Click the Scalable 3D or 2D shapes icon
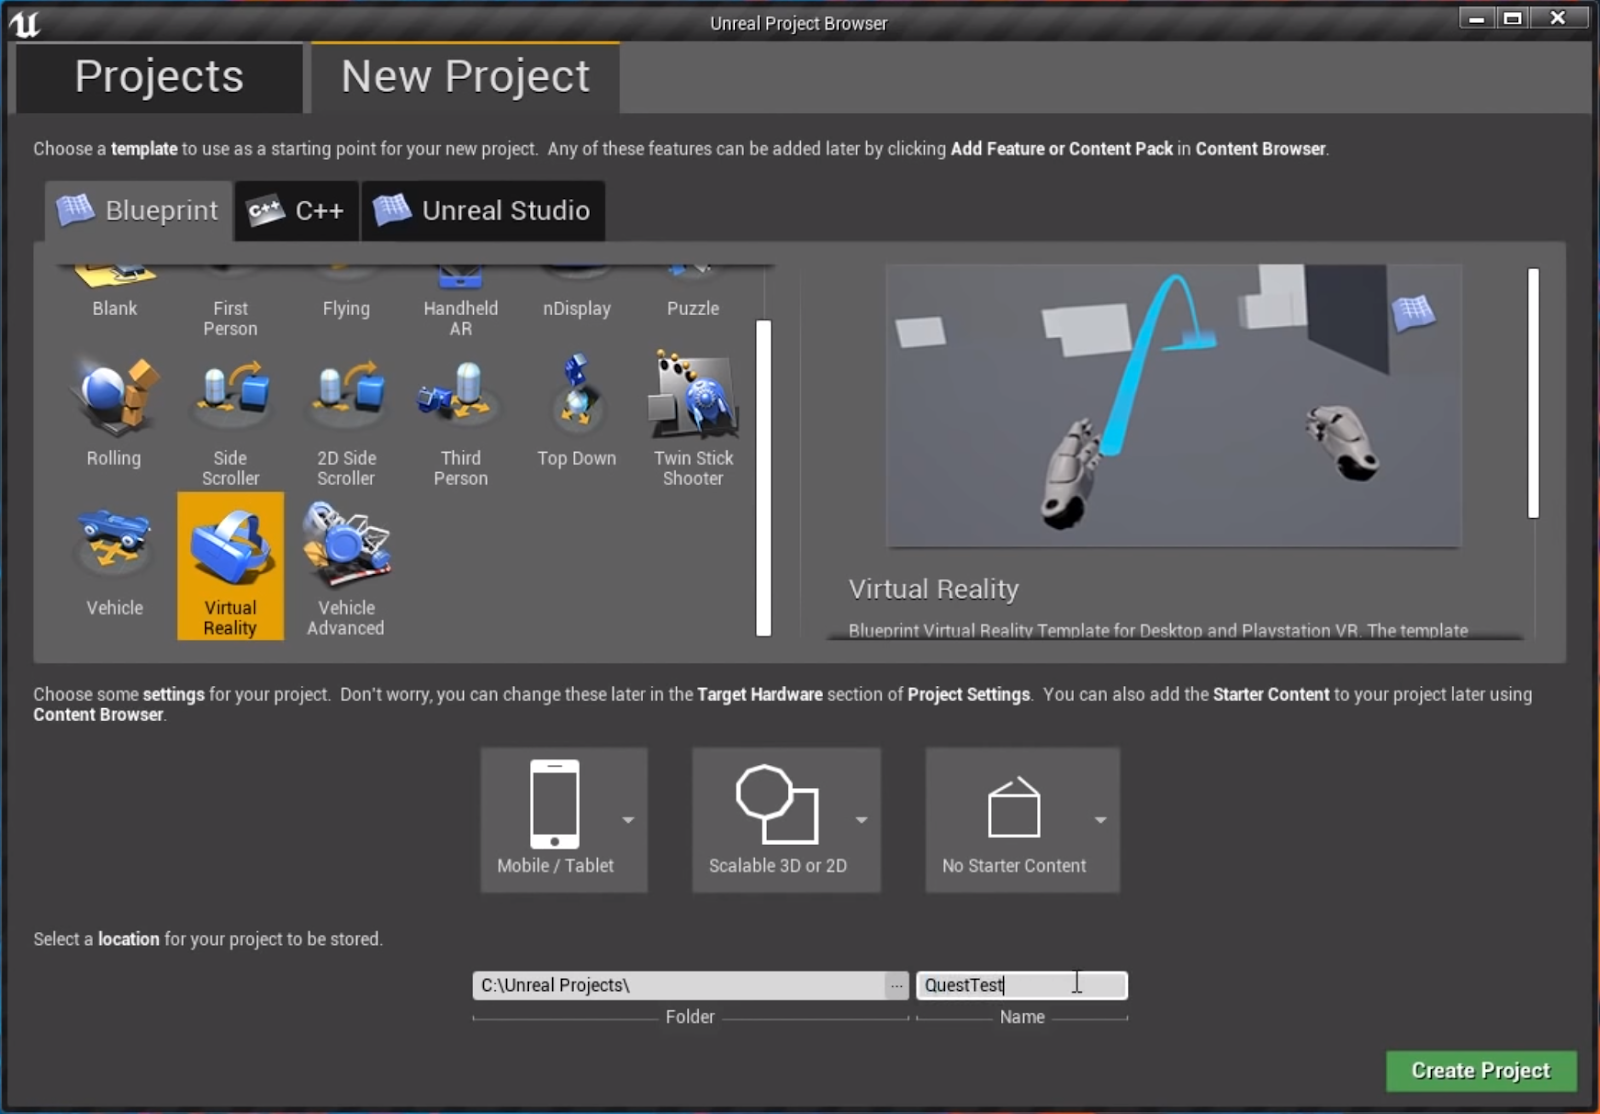This screenshot has height=1114, width=1600. coord(777,804)
